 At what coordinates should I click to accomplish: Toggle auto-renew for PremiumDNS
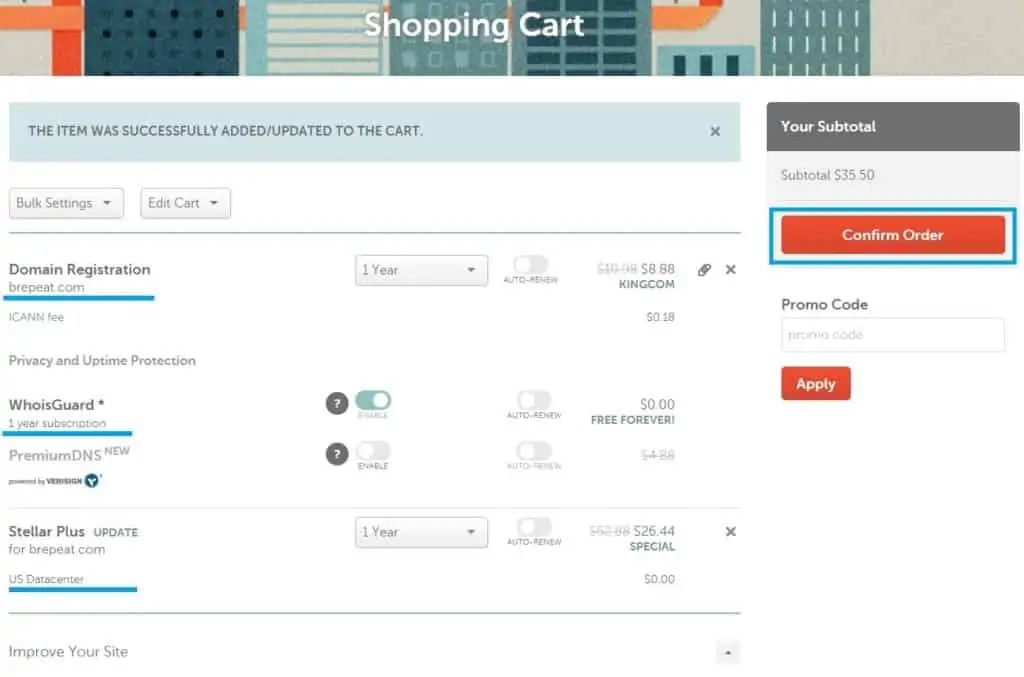[534, 450]
